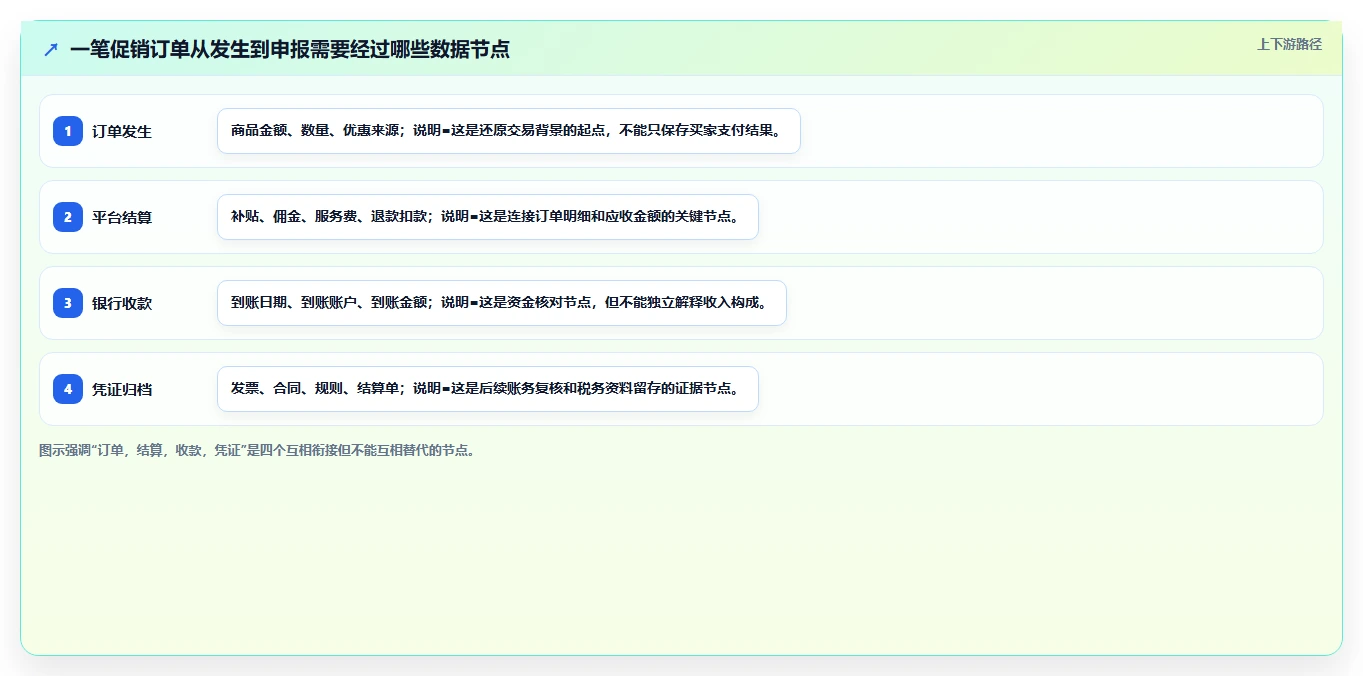Click the 平台结算 step label
The width and height of the screenshot is (1363, 676).
point(122,217)
